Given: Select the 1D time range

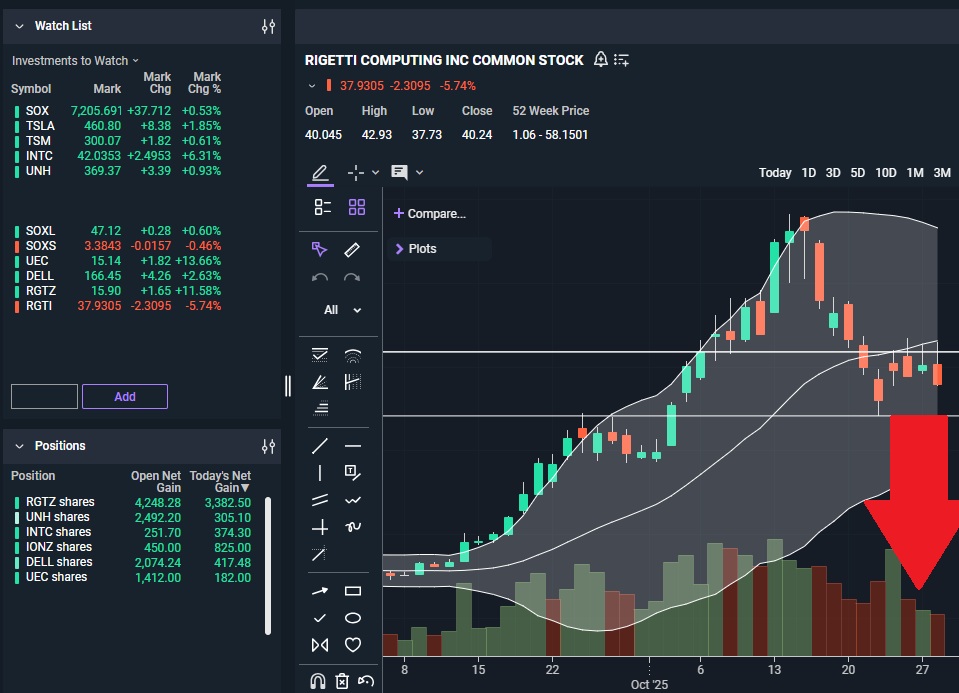Looking at the screenshot, I should (x=809, y=173).
